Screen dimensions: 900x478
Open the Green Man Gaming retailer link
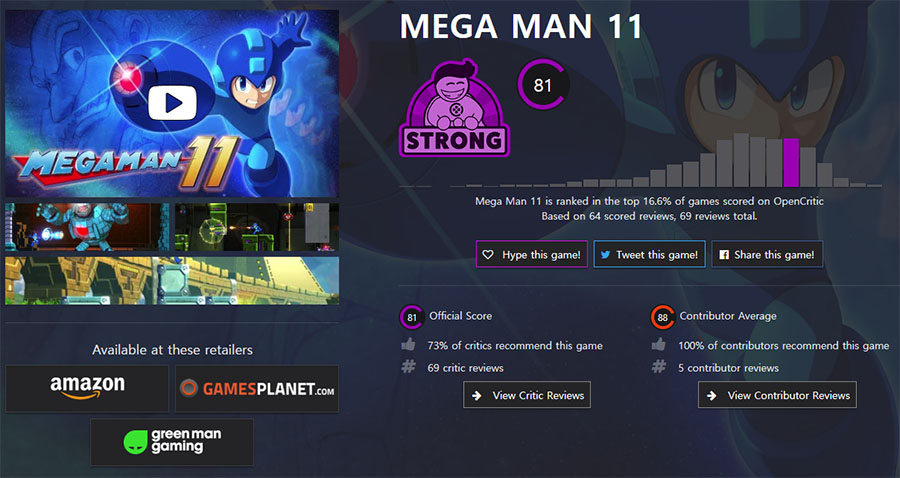pos(172,442)
